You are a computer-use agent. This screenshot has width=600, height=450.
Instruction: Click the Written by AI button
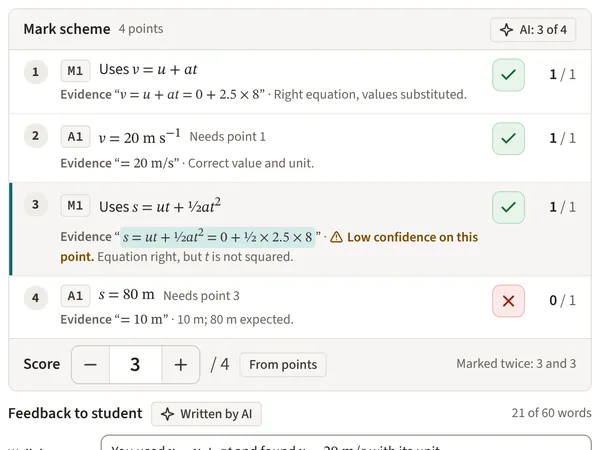point(206,414)
